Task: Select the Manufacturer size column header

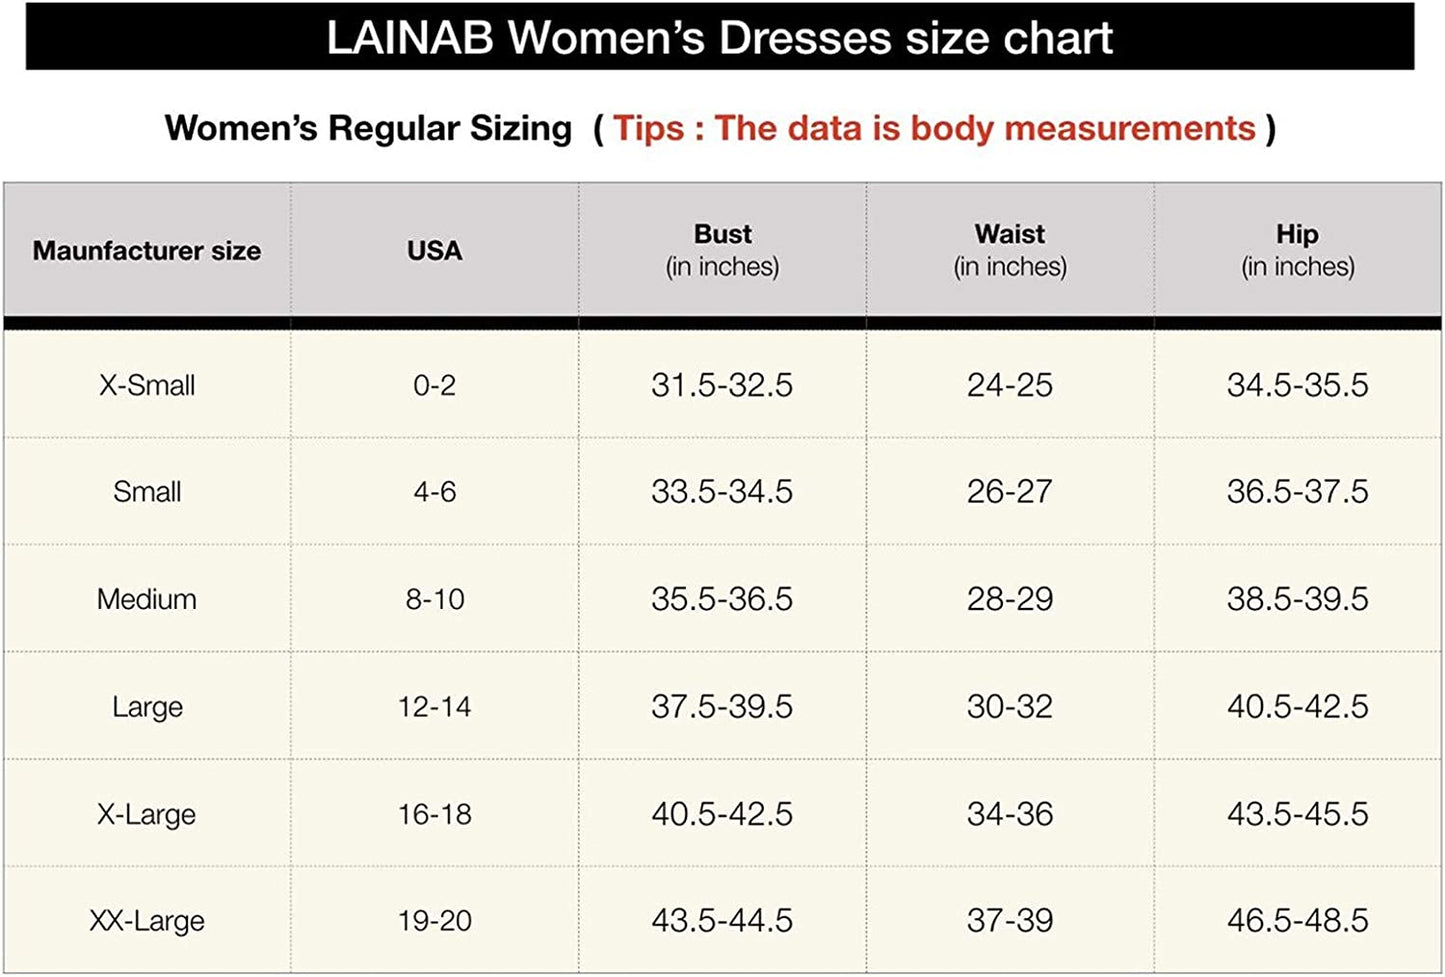Action: coord(147,251)
